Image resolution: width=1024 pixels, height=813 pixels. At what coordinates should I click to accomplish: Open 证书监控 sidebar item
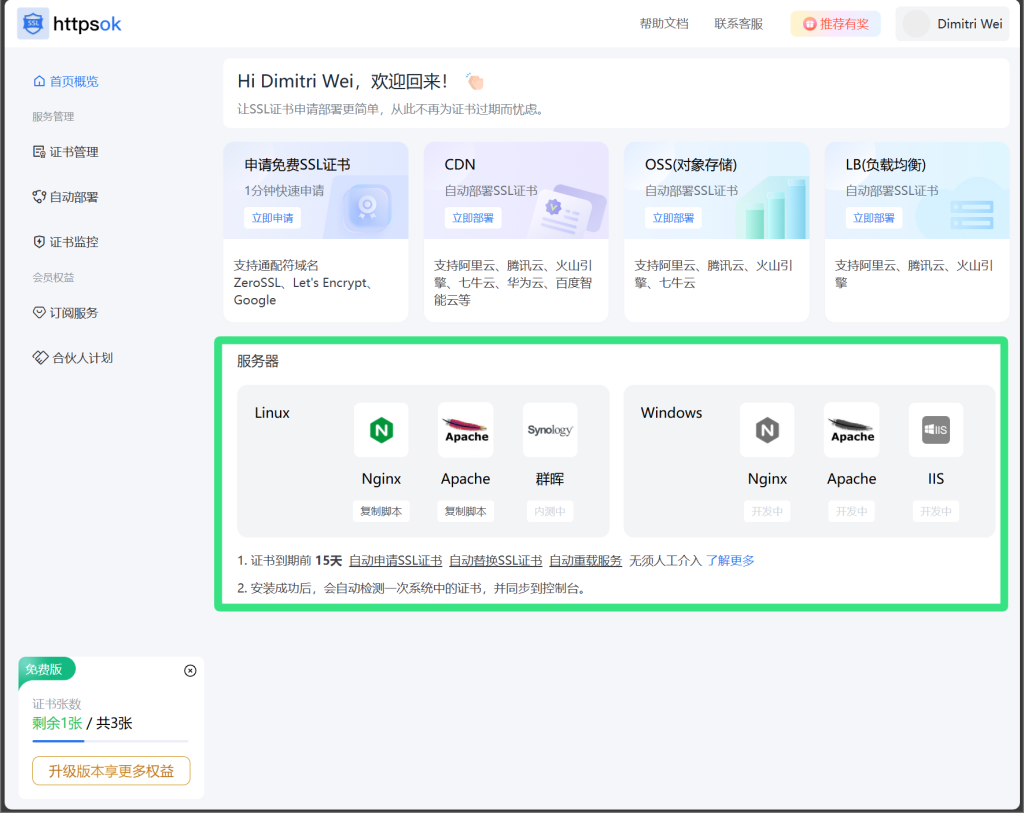pos(65,242)
